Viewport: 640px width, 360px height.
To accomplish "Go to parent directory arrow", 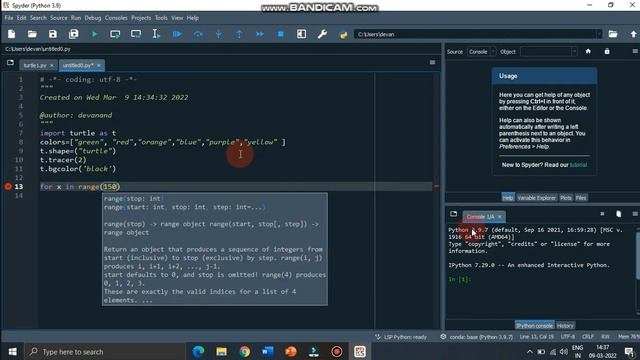I will click(633, 34).
